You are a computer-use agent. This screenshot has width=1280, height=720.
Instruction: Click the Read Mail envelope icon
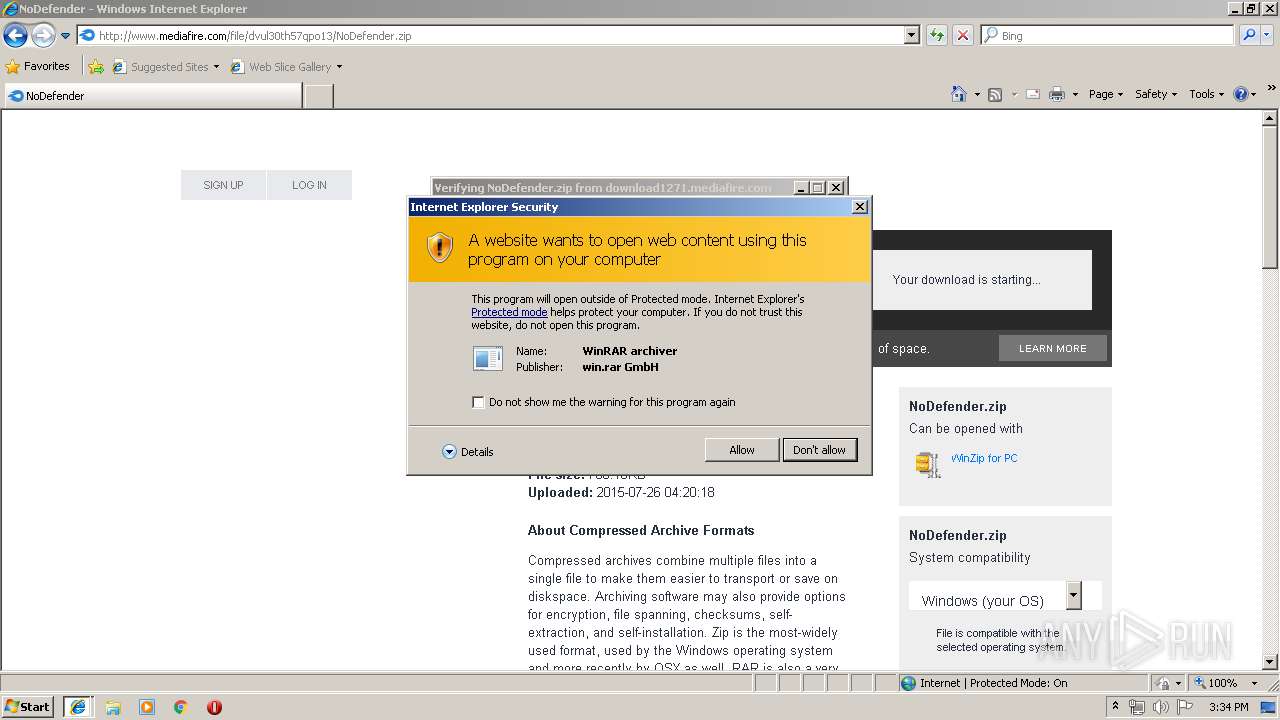tap(1033, 94)
